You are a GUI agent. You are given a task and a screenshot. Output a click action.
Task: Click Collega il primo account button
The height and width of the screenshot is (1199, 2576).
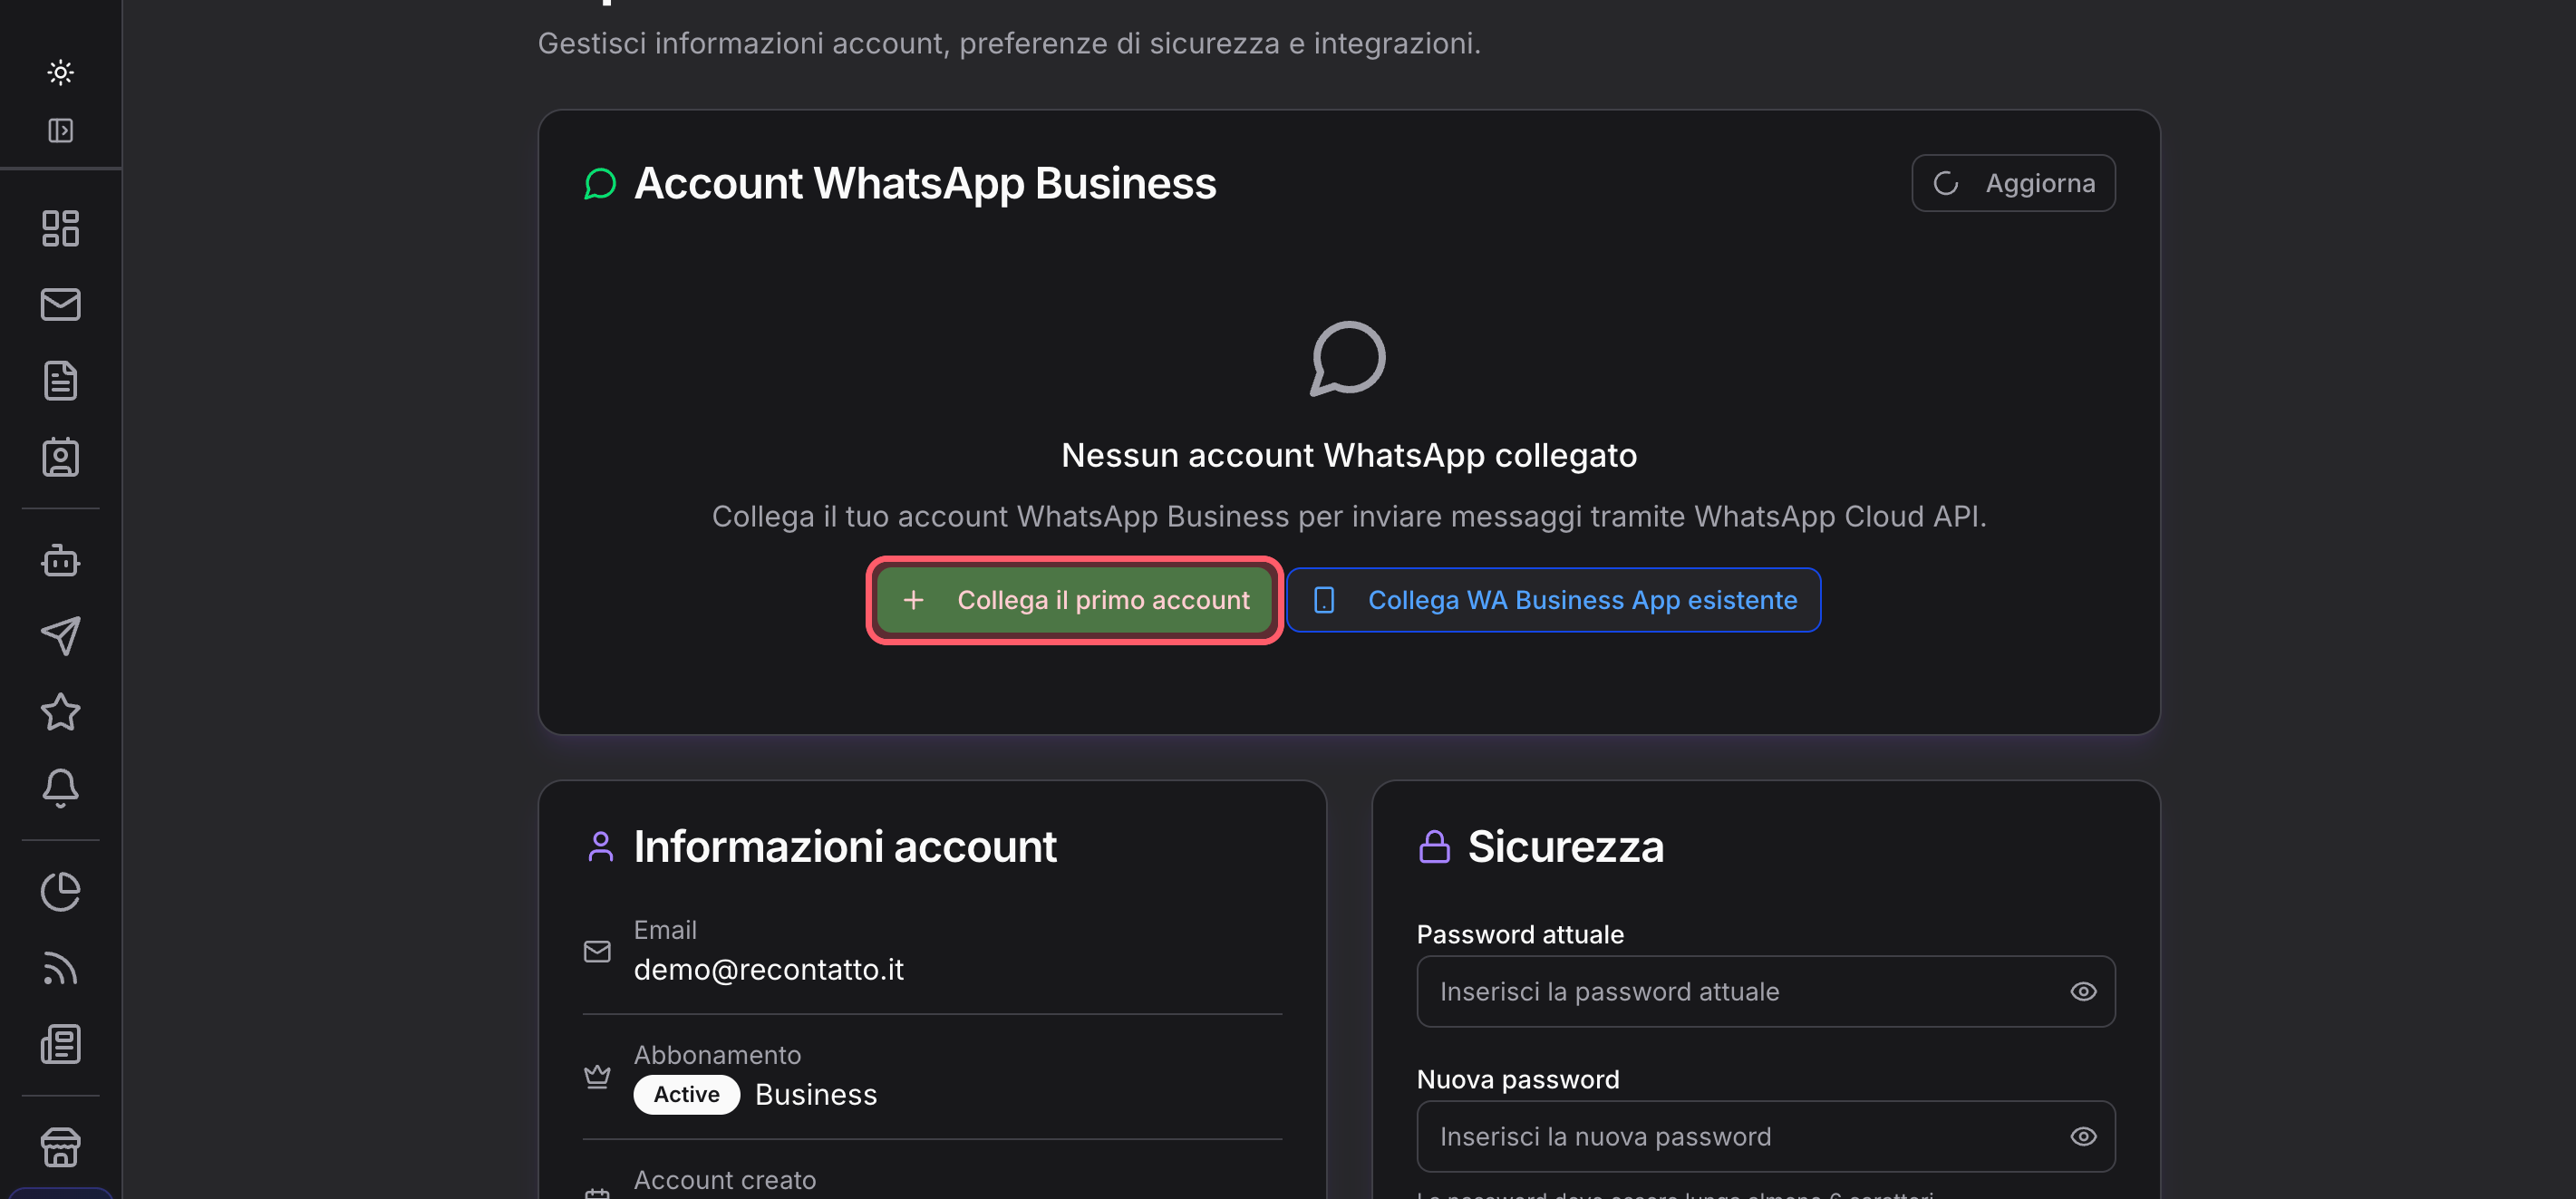(x=1074, y=600)
